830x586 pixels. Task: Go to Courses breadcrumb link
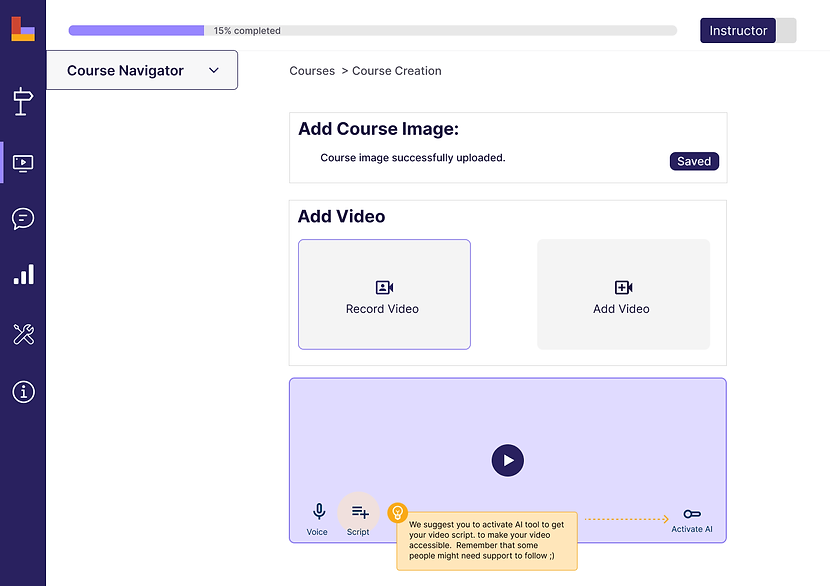312,71
